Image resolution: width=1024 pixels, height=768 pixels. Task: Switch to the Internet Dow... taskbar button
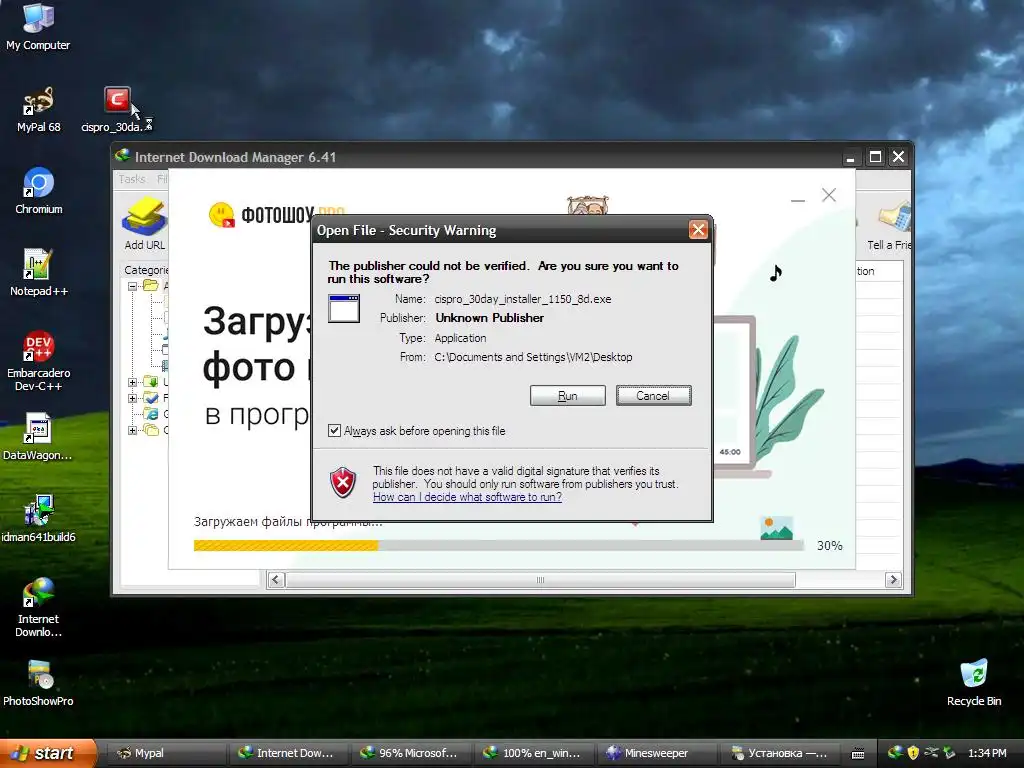tap(290, 753)
